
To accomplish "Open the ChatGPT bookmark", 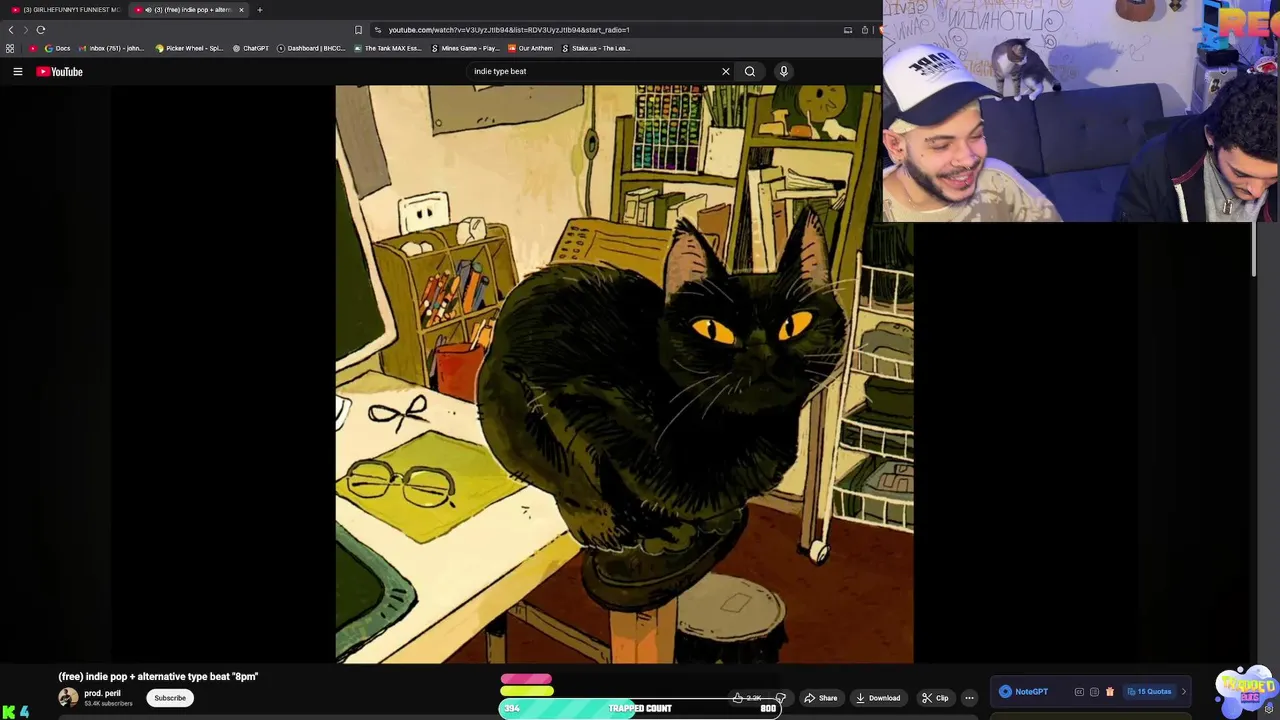I will pyautogui.click(x=250, y=48).
